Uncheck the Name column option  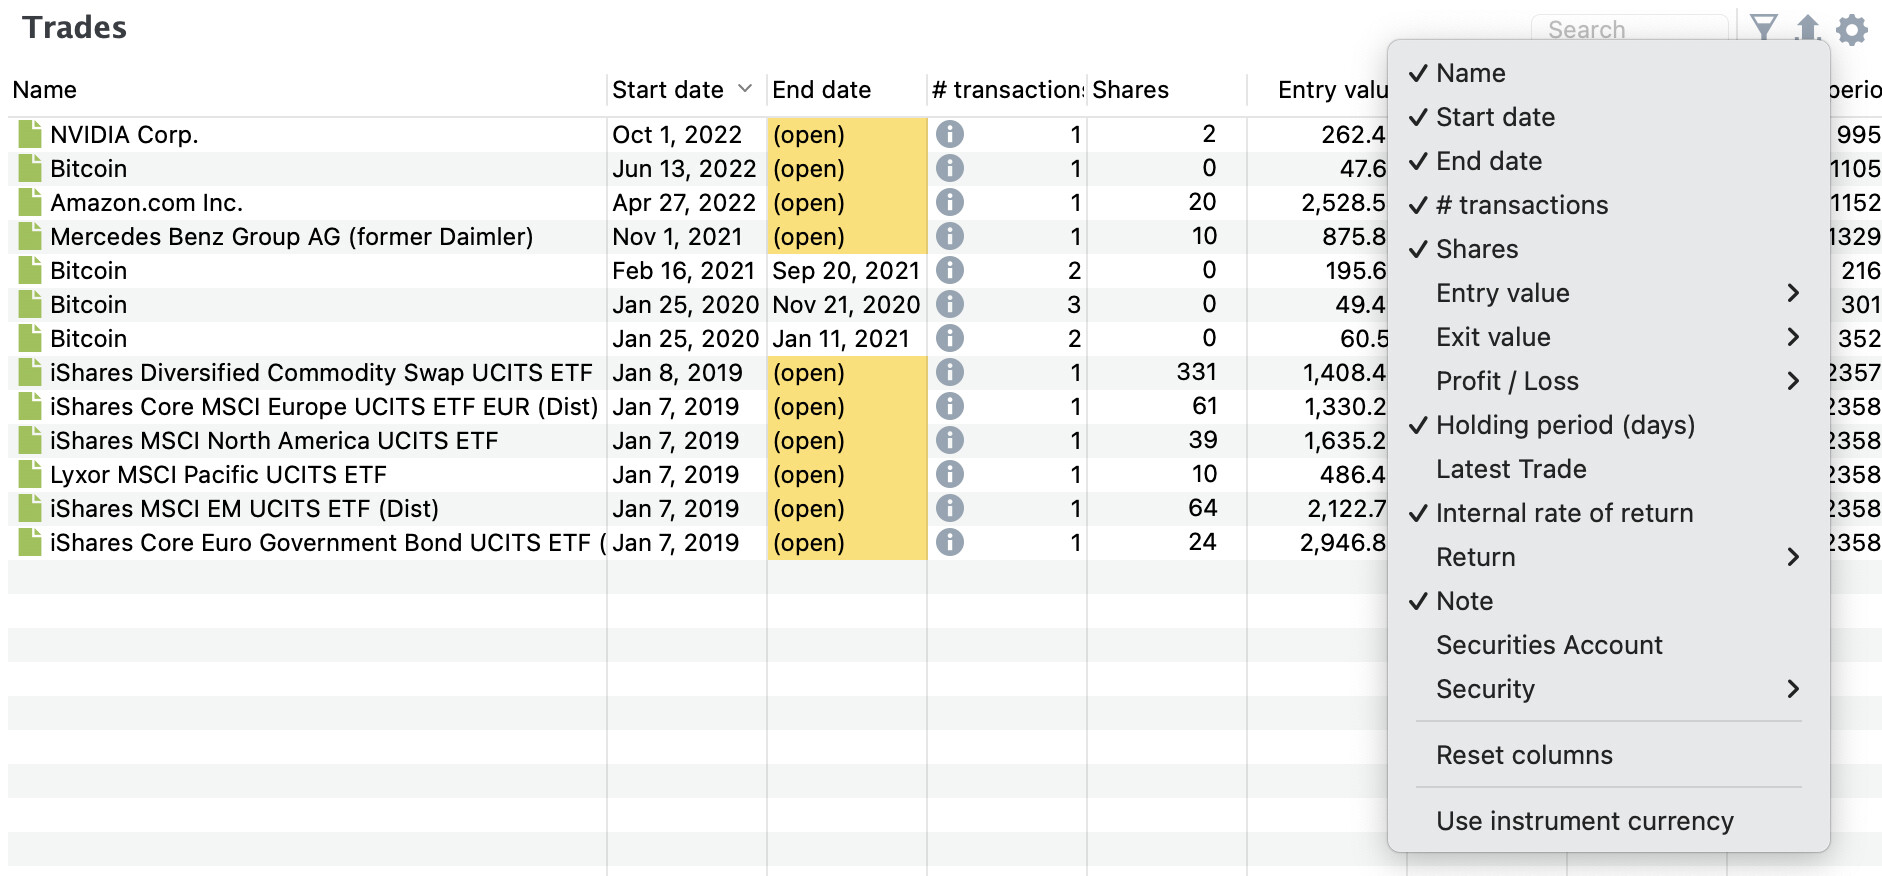(1608, 73)
